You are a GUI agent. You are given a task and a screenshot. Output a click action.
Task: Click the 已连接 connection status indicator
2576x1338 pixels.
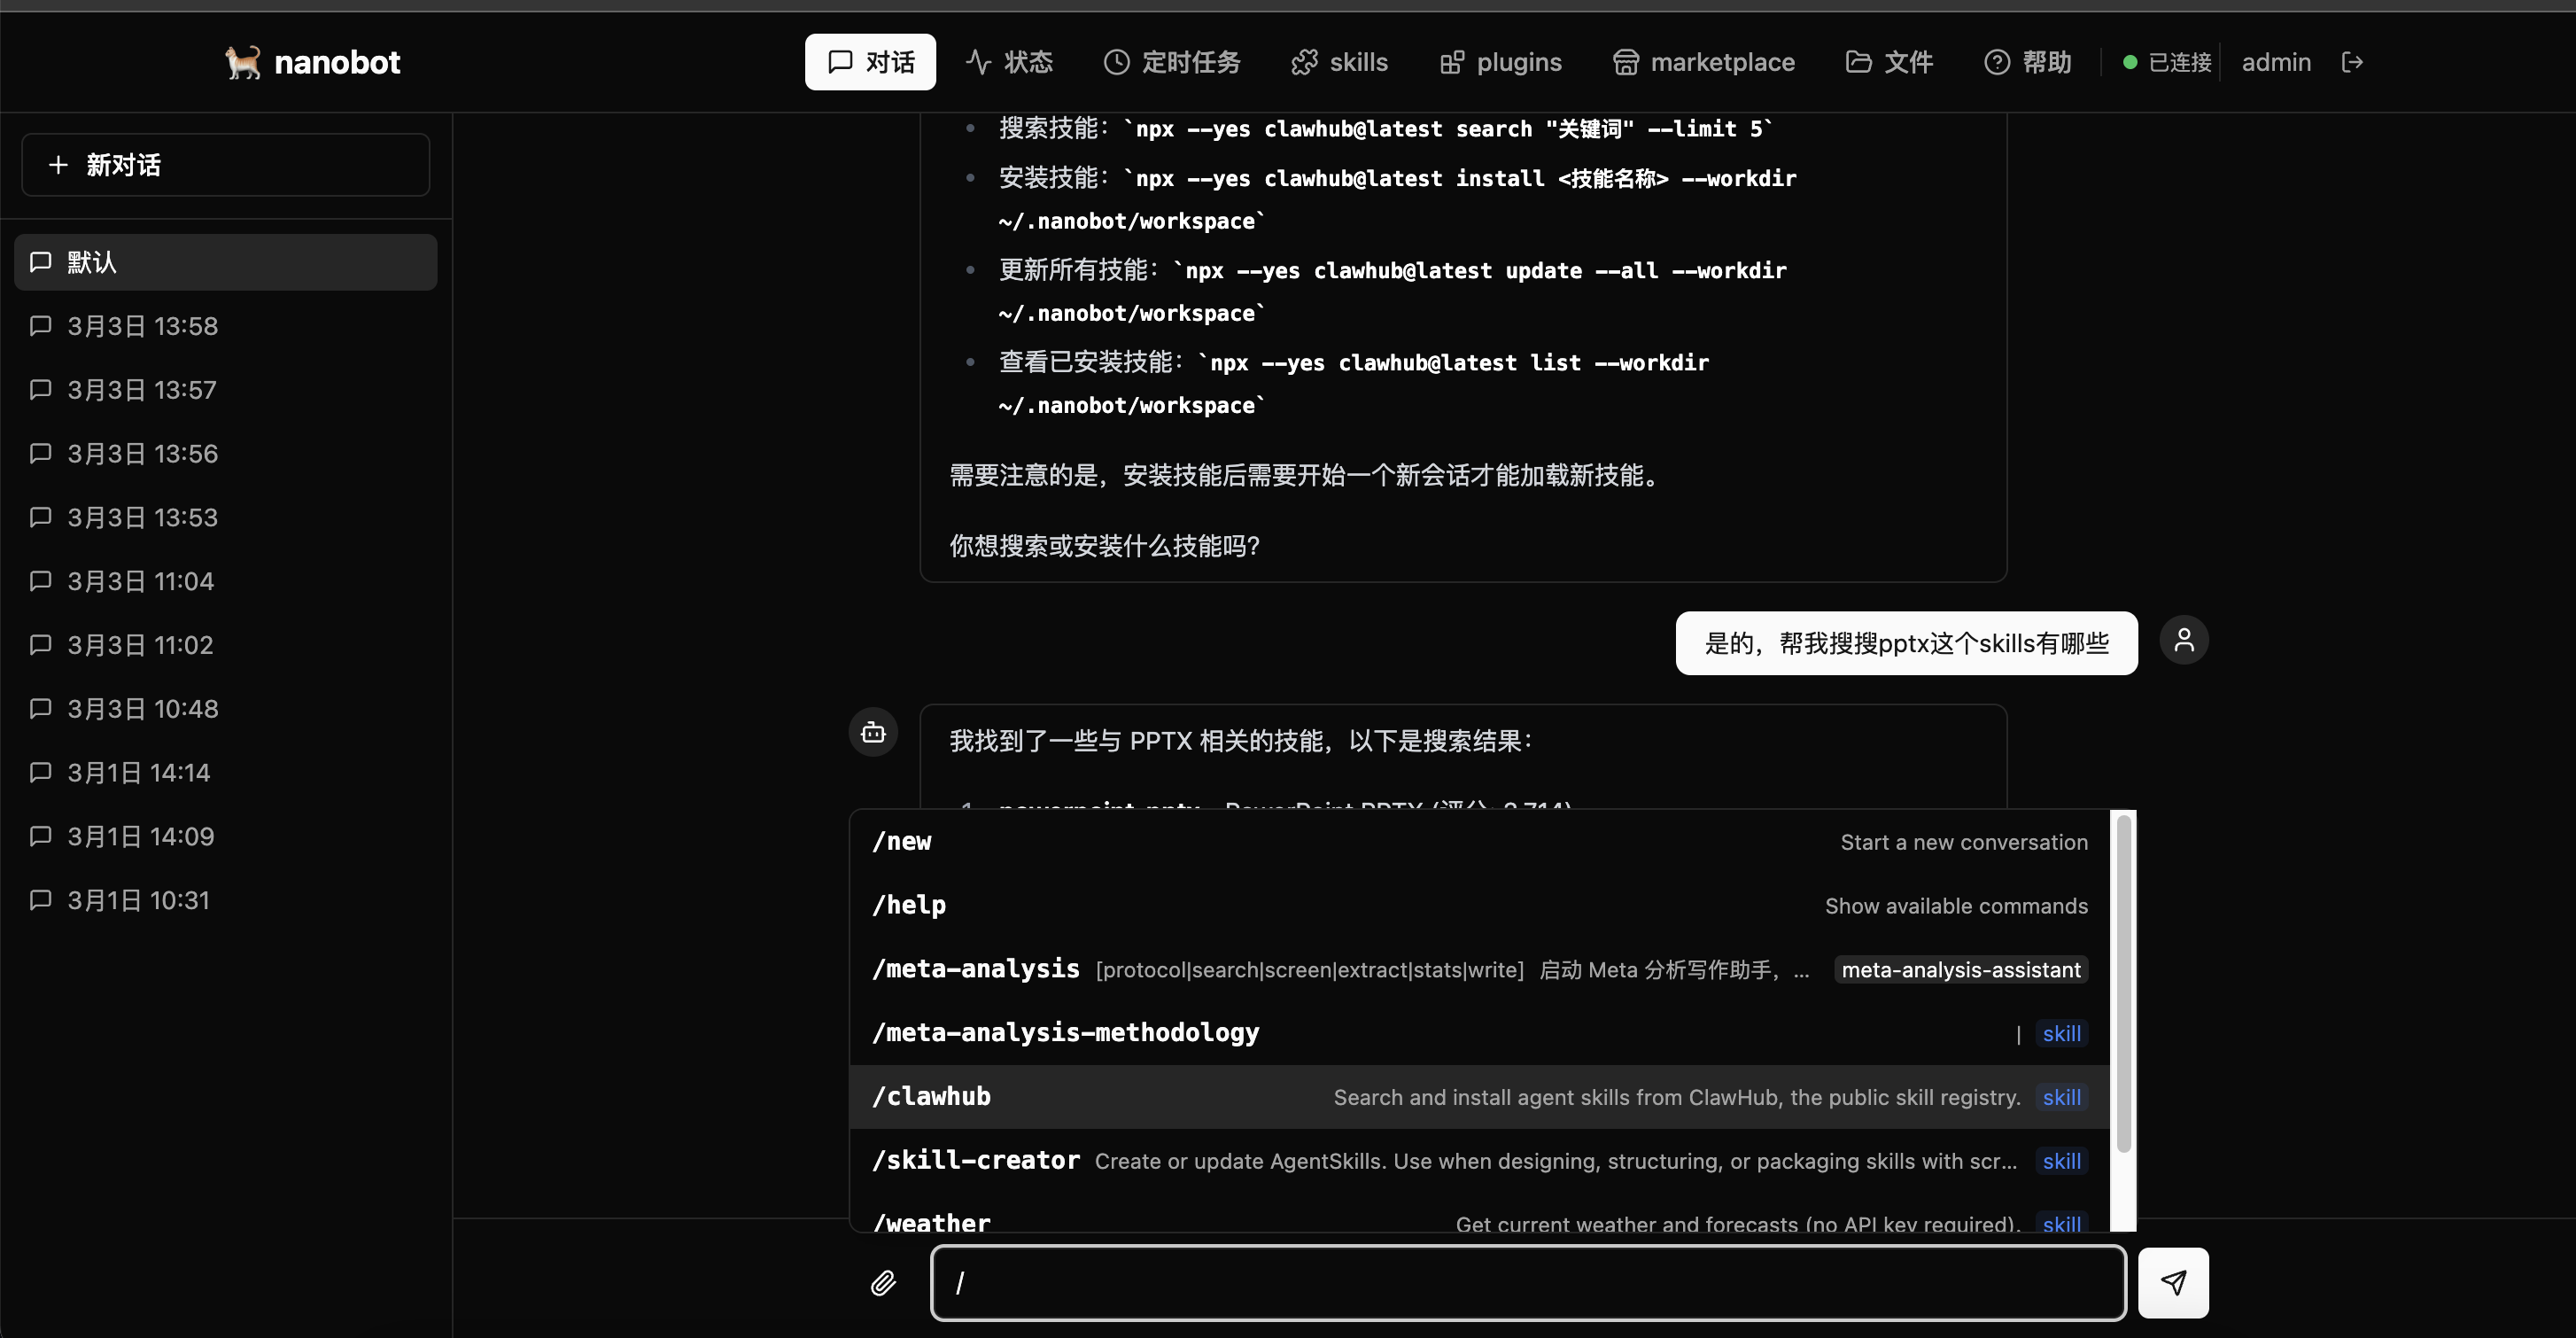[2166, 62]
